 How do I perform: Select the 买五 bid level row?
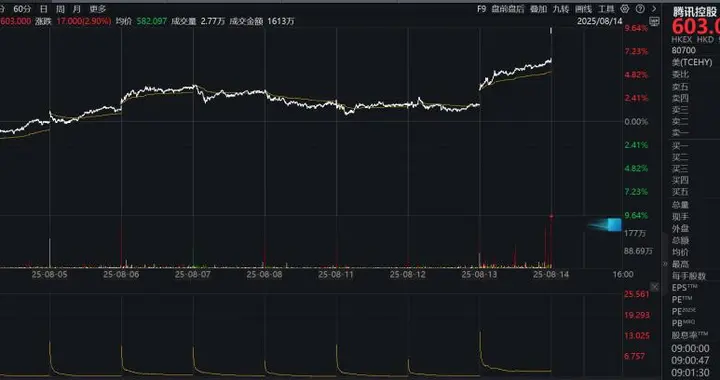[x=680, y=191]
